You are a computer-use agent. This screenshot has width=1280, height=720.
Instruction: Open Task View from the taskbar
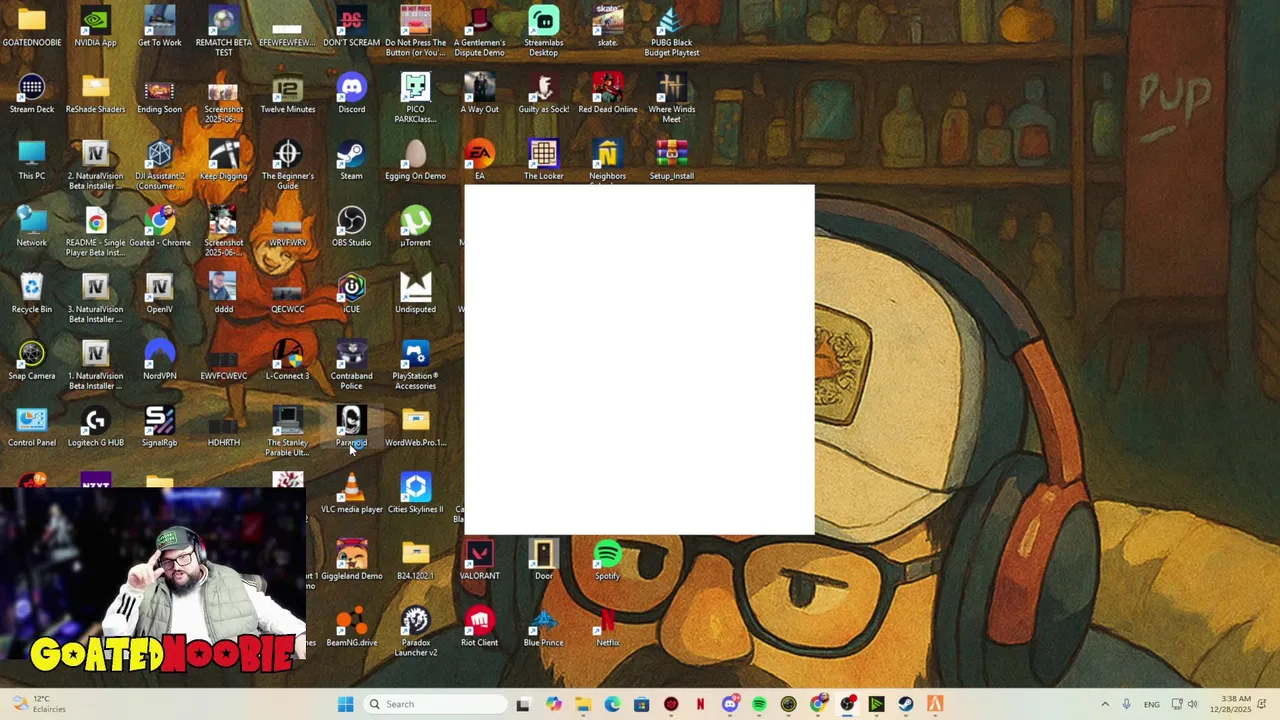tap(523, 704)
